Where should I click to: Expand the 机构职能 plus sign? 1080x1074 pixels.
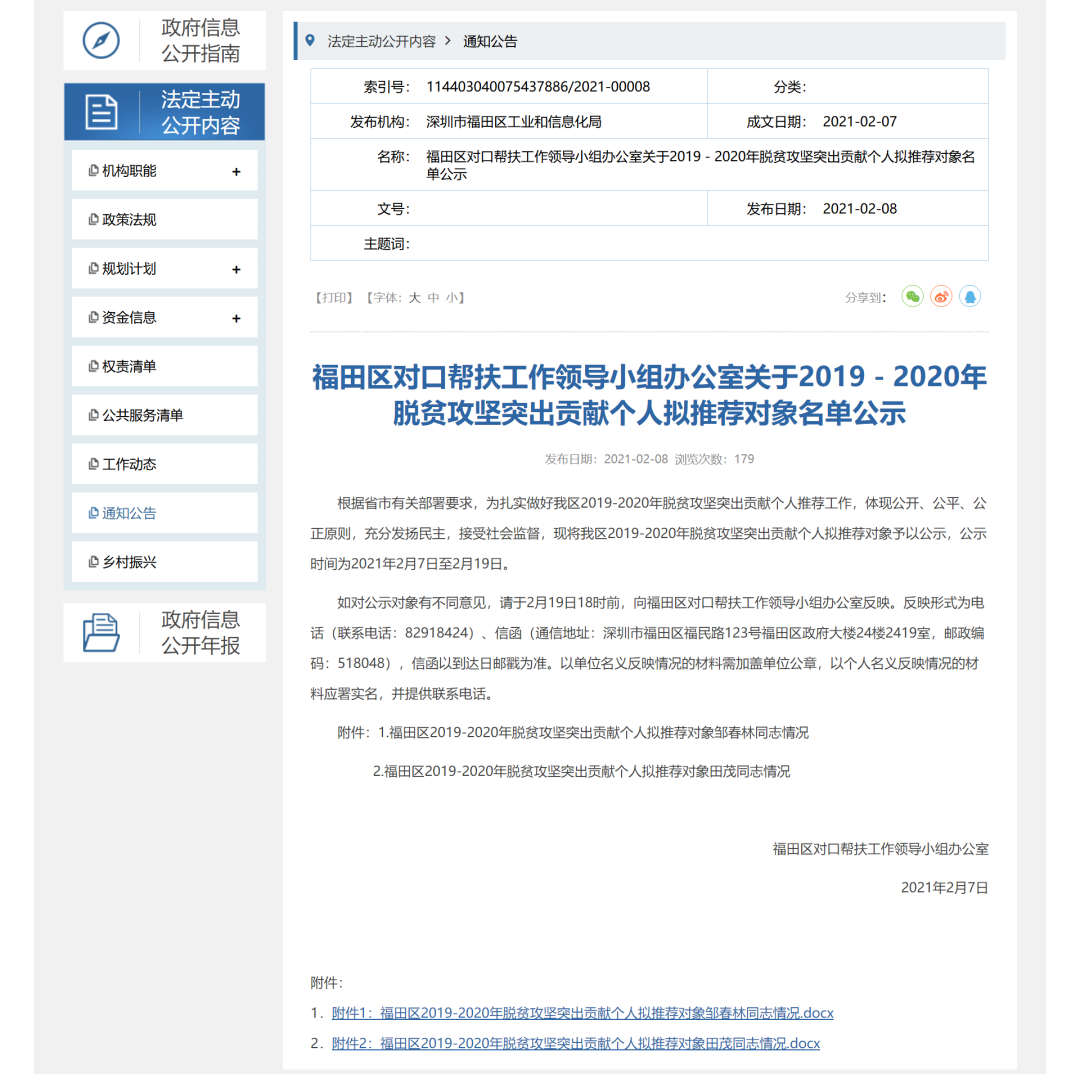point(236,172)
